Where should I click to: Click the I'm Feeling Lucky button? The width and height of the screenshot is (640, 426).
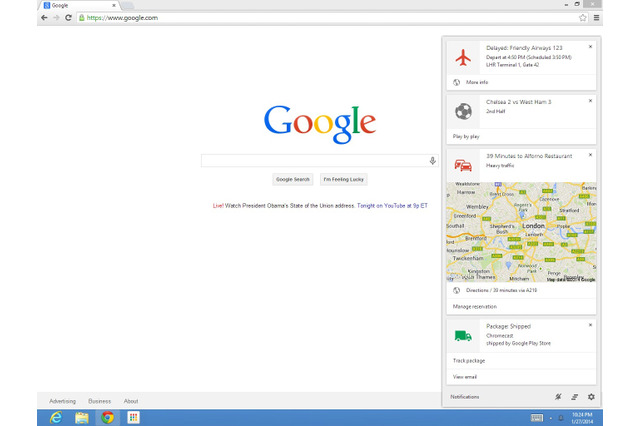pos(343,179)
